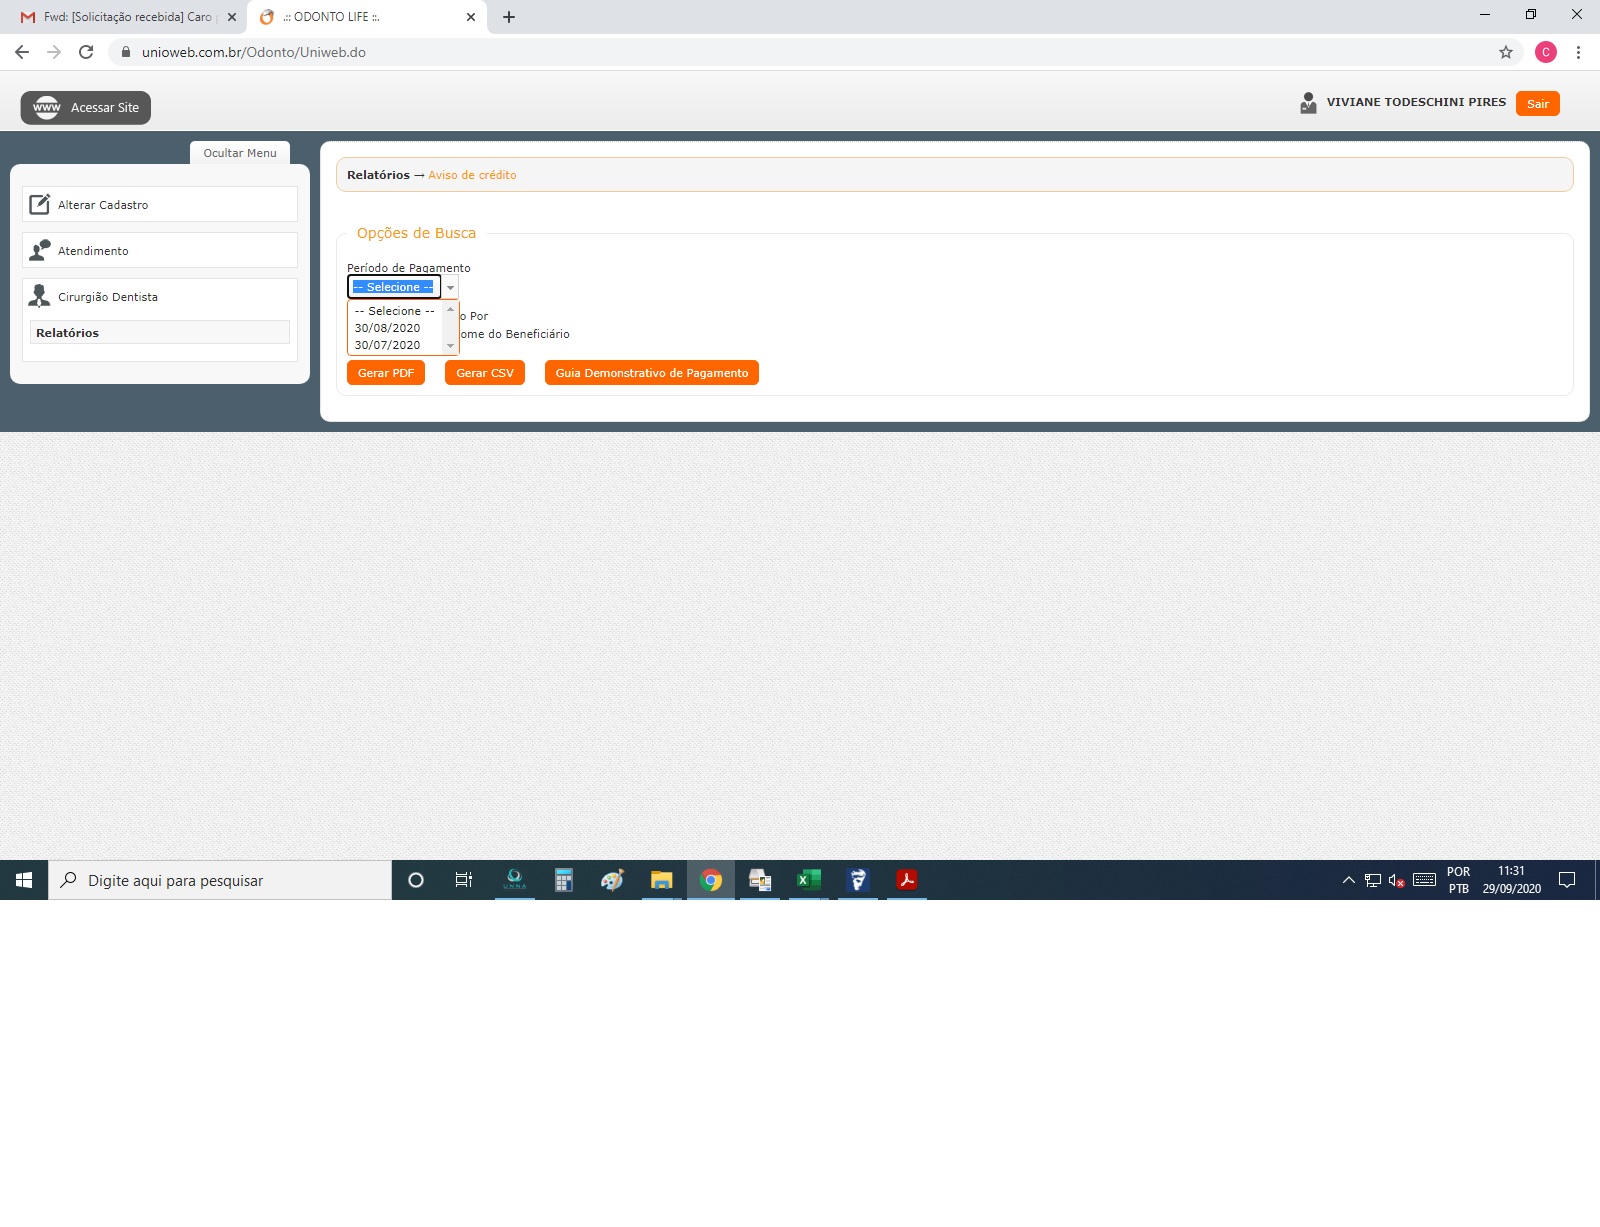1600x1227 pixels.
Task: Open the Alterar Cadastro edit icon
Action: pyautogui.click(x=39, y=204)
